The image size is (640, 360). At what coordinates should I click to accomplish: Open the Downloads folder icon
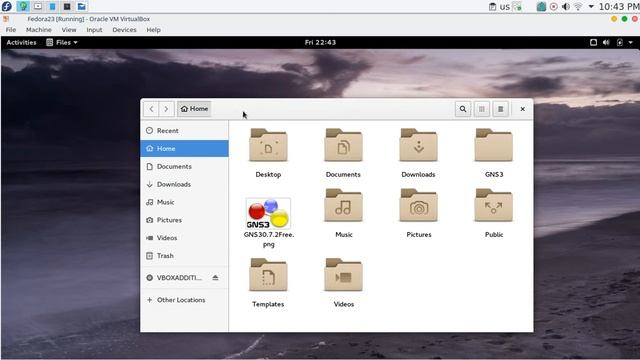point(418,145)
